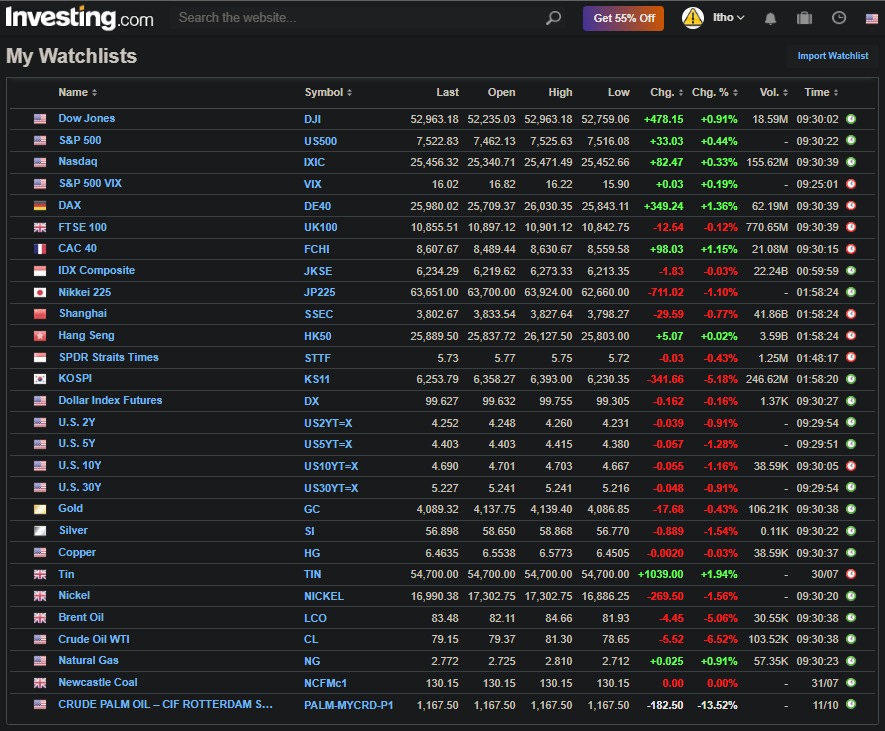This screenshot has height=731, width=885.
Task: Open the CRUDE PALM OIL – CIF ROTTERDAM link
Action: pos(165,704)
